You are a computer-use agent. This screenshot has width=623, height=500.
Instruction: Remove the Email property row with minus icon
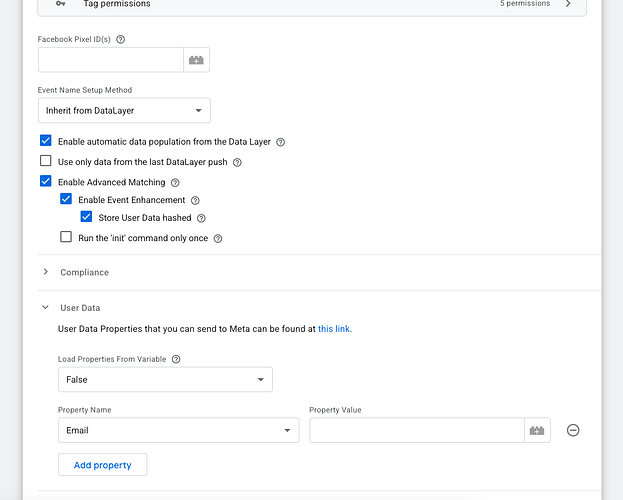[573, 430]
